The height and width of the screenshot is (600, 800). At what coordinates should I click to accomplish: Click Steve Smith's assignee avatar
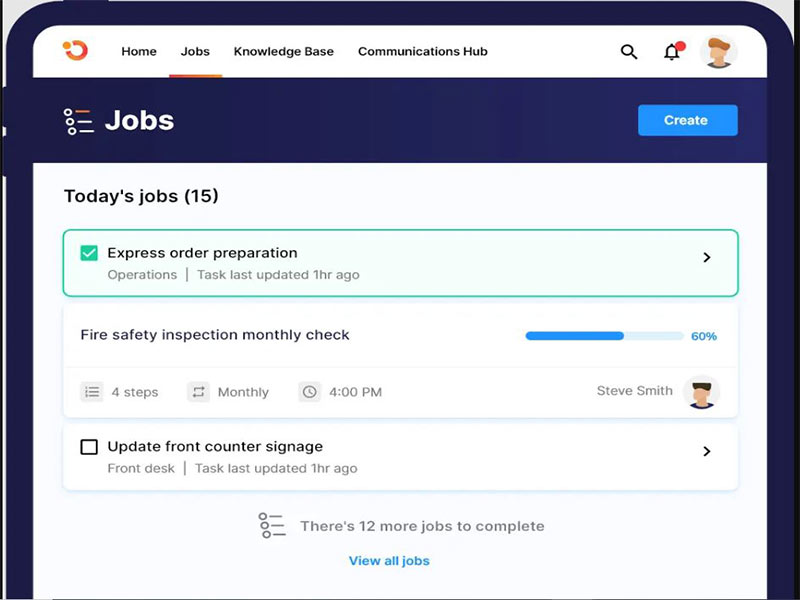701,392
